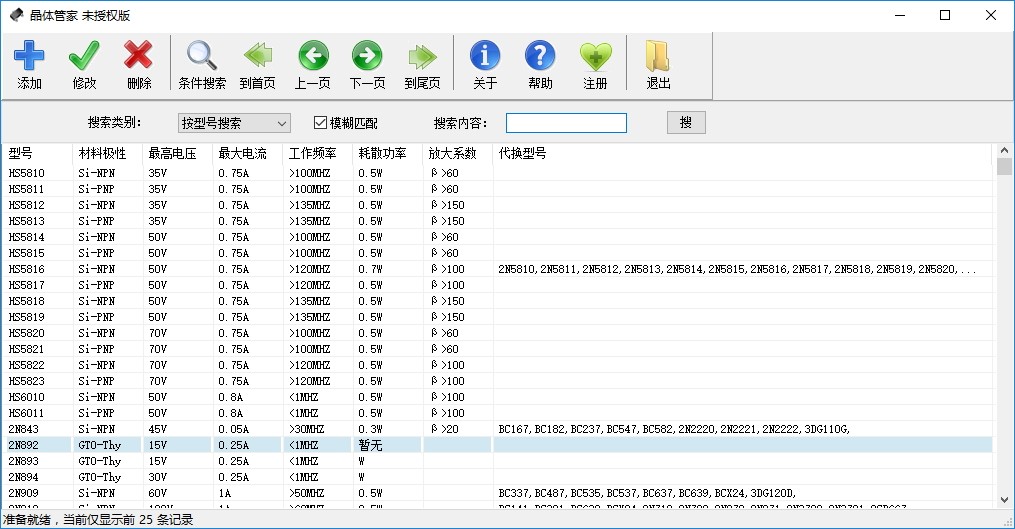Open 条件搜索 conditional search magnifier
This screenshot has width=1015, height=529.
point(202,56)
